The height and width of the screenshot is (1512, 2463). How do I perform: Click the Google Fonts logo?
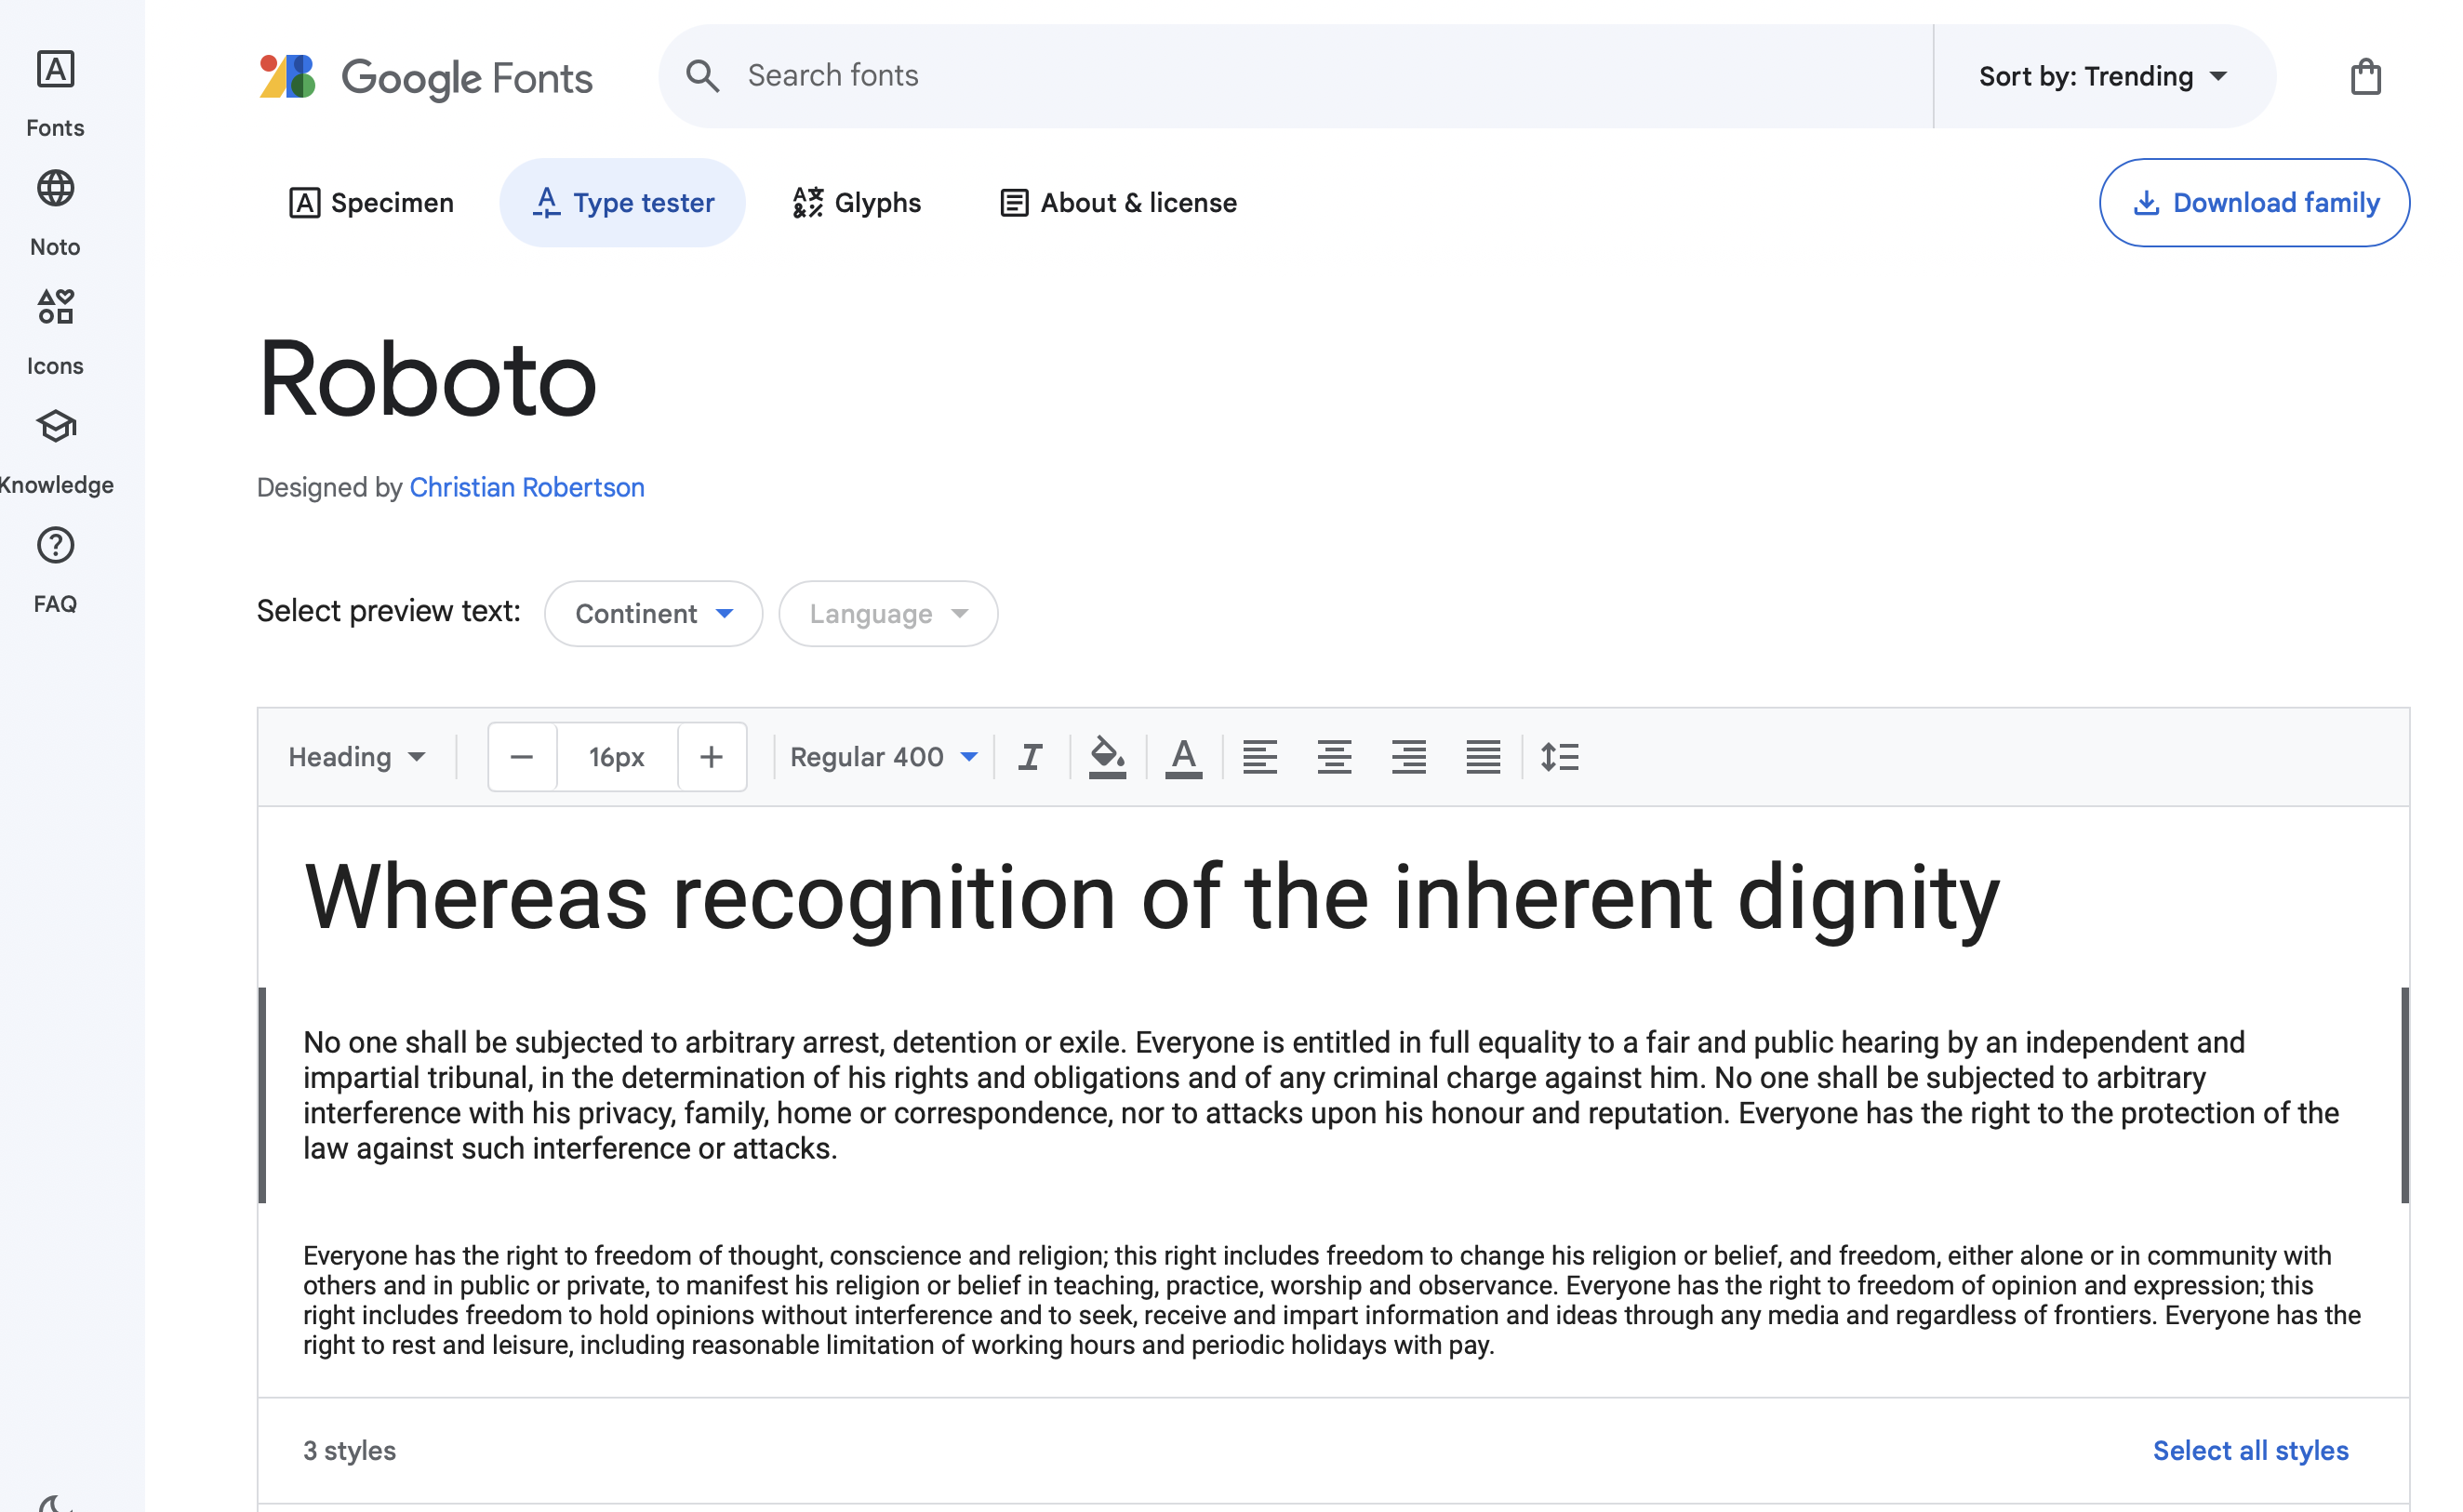[x=425, y=77]
